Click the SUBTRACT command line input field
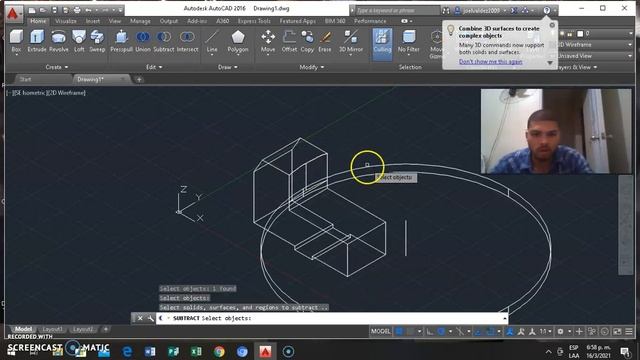Screen dimensions: 640x360 click(332, 318)
